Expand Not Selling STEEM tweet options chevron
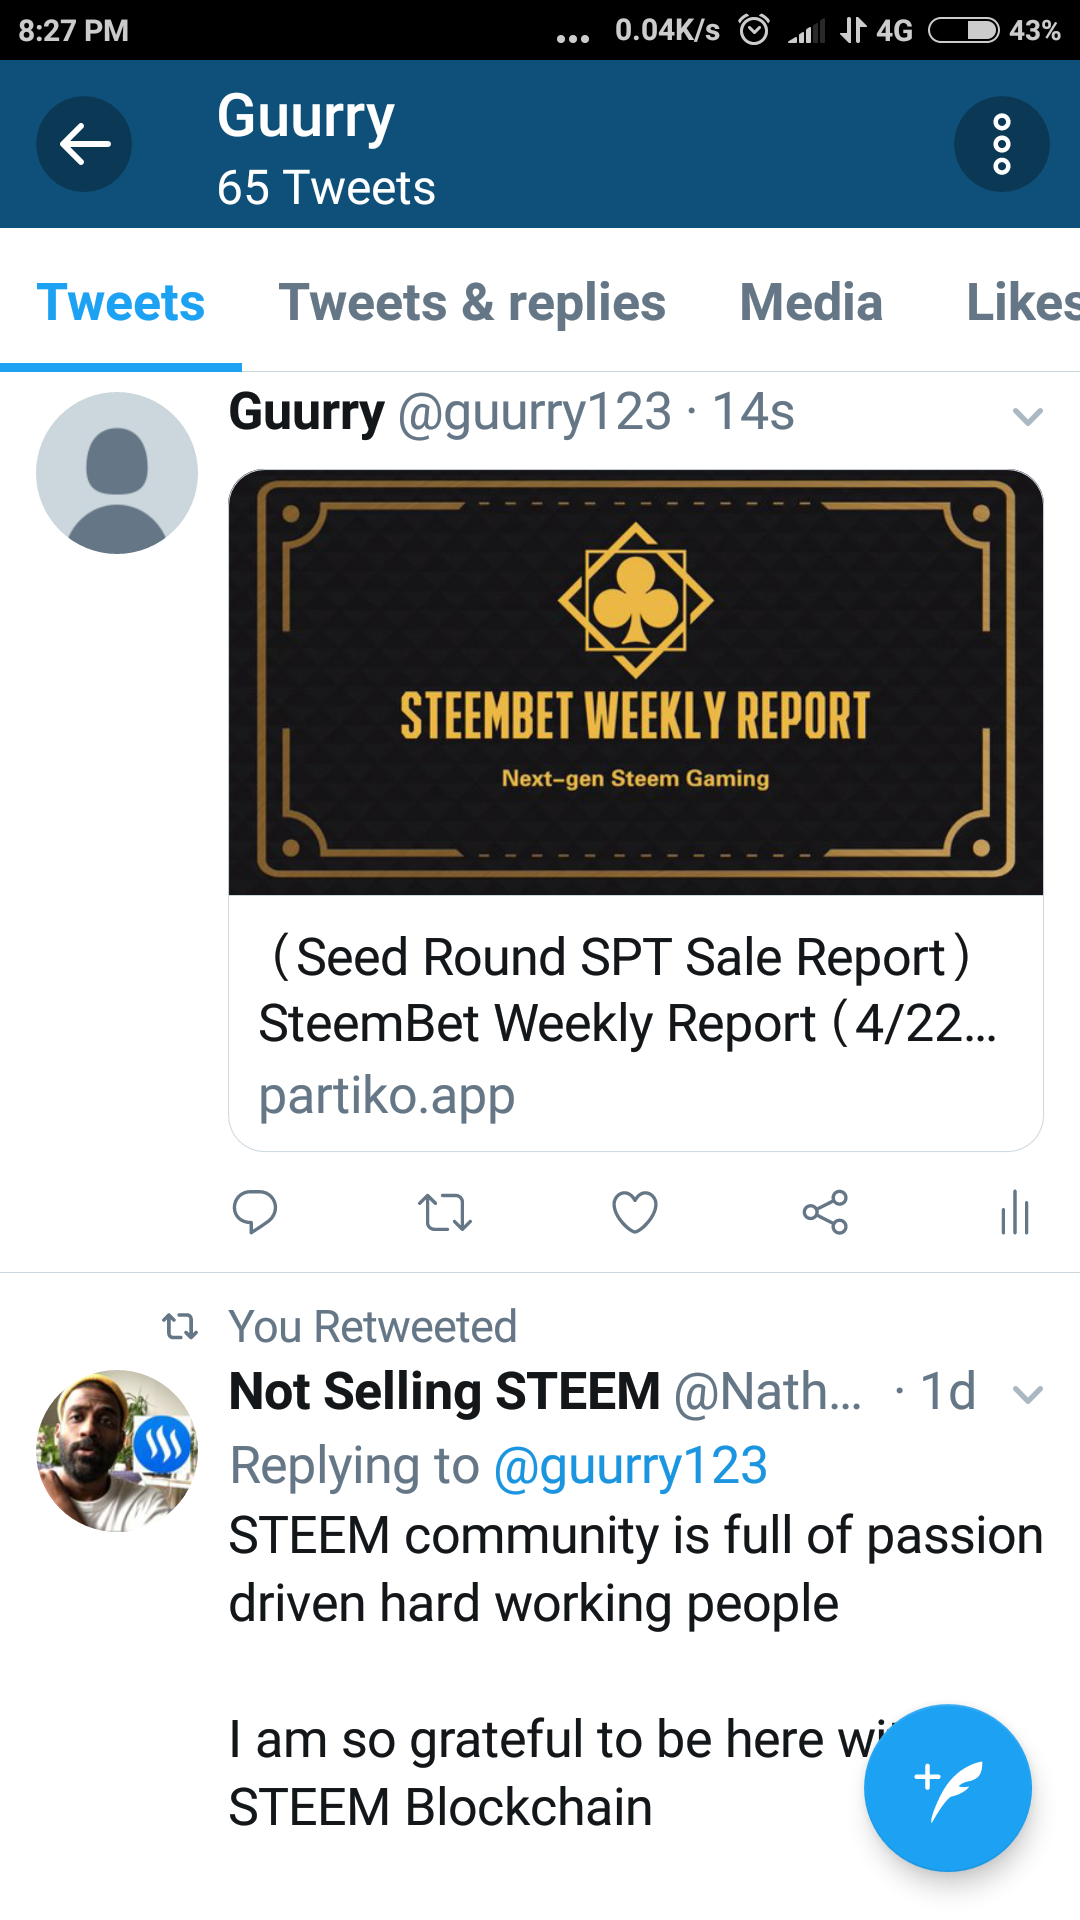The height and width of the screenshot is (1920, 1080). (x=1027, y=1394)
